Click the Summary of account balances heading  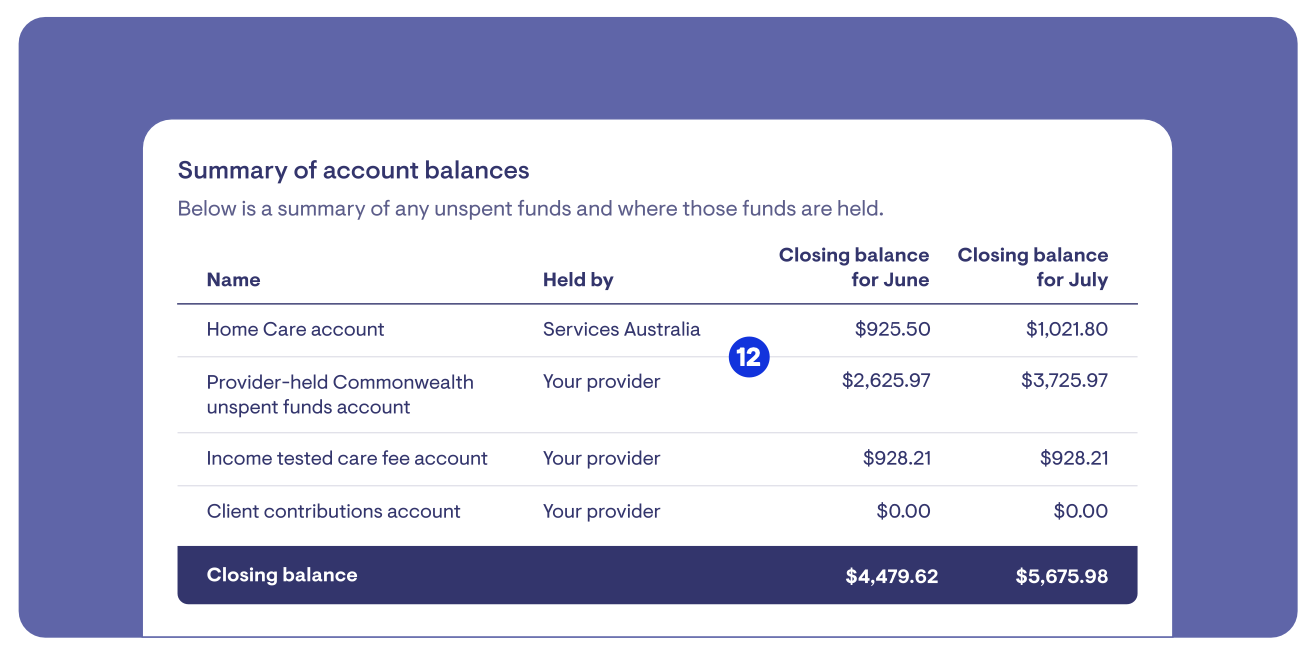click(x=353, y=170)
